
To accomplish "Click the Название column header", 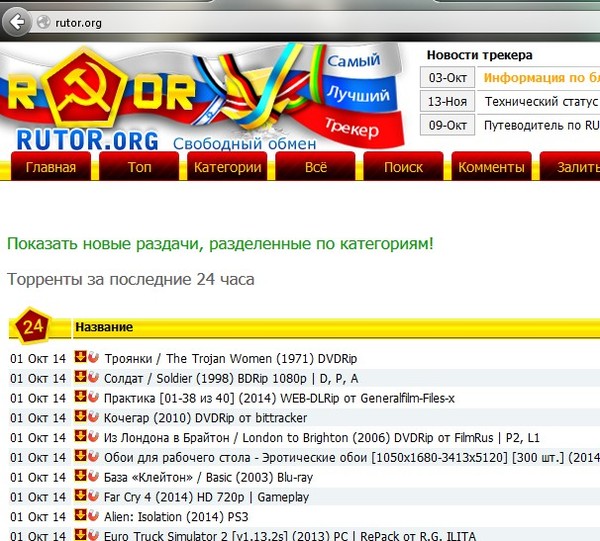I will (104, 327).
